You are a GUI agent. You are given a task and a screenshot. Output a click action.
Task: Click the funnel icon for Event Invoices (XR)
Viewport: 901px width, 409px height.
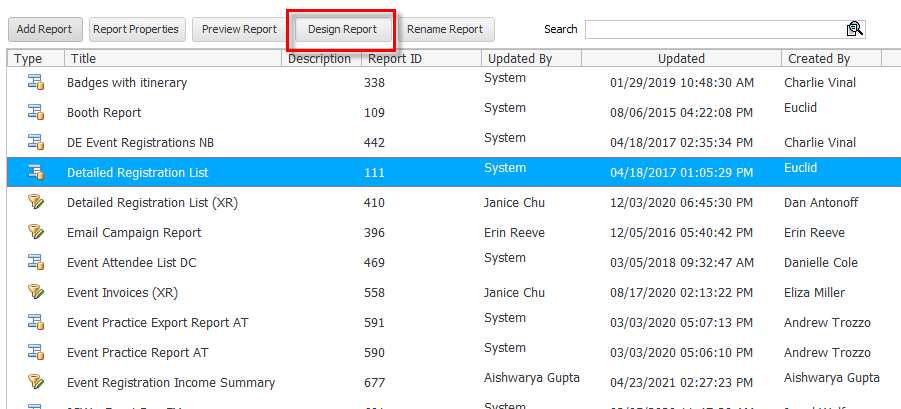point(36,292)
